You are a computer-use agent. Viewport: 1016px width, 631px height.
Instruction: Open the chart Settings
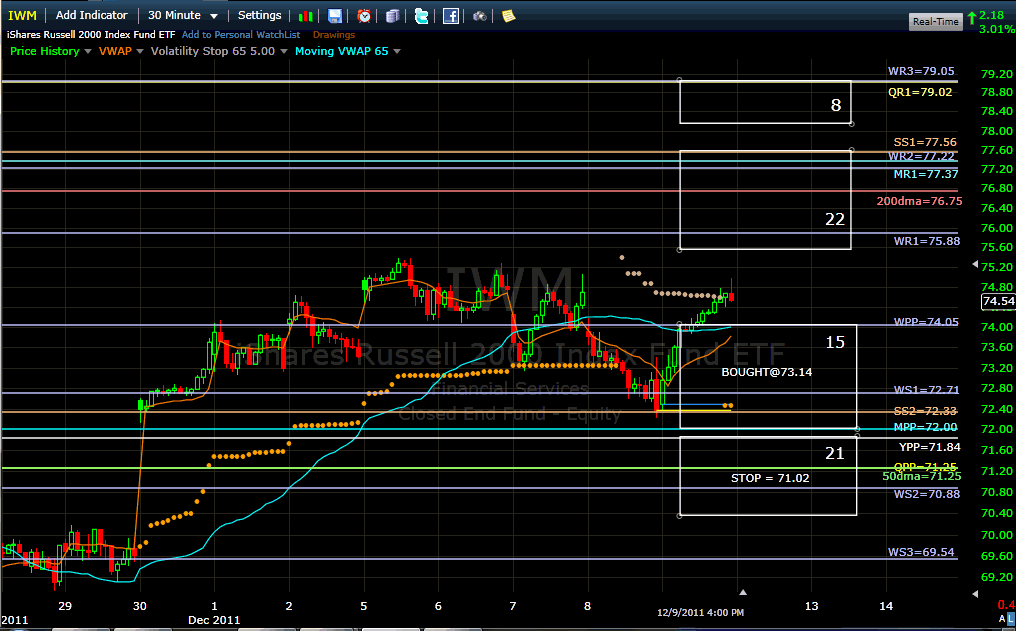click(x=259, y=15)
